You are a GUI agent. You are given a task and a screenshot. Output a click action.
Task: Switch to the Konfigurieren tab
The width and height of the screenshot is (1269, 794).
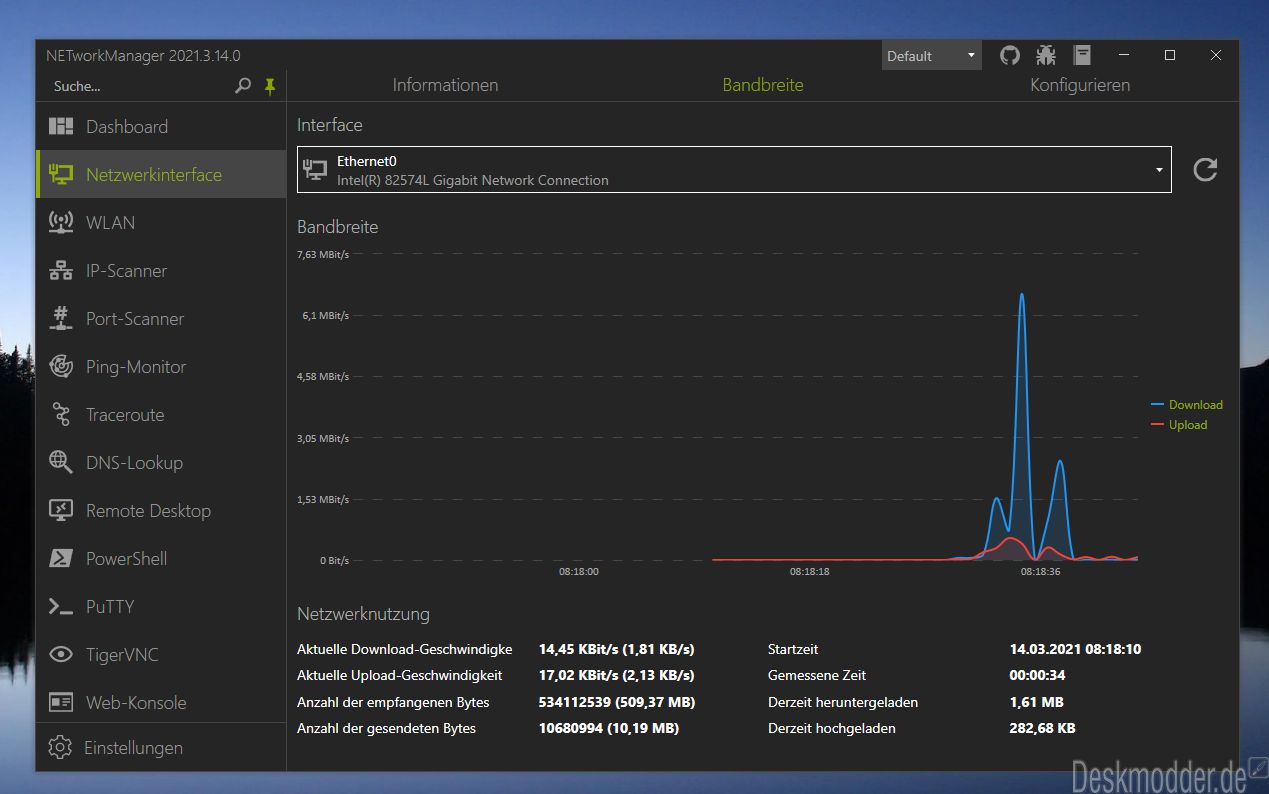(1080, 85)
